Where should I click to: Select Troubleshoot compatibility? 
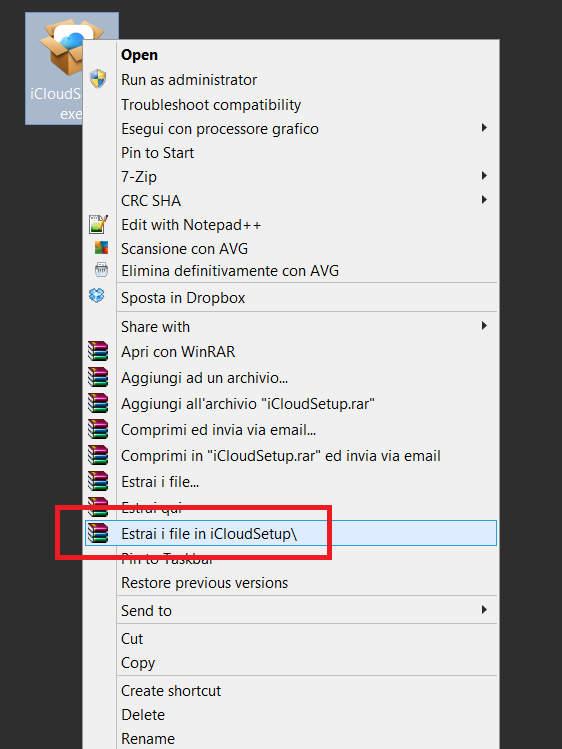coord(211,105)
